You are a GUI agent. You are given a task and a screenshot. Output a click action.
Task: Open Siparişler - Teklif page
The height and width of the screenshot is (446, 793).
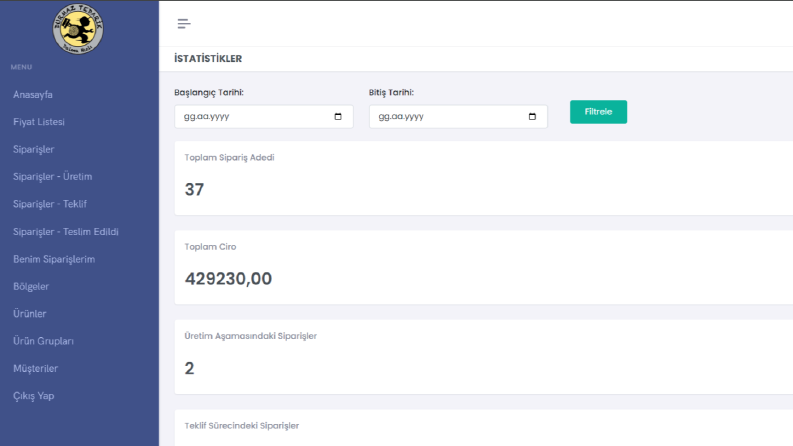[x=50, y=204]
